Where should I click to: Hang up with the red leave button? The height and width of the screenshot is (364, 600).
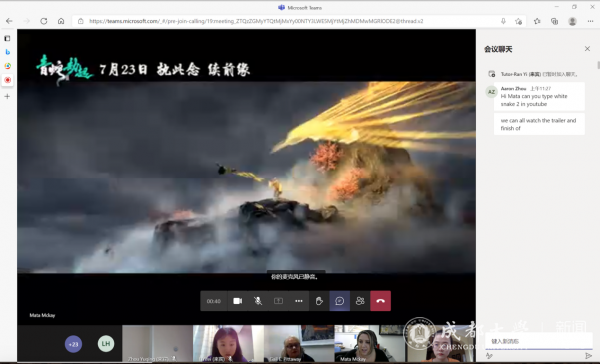[380, 301]
